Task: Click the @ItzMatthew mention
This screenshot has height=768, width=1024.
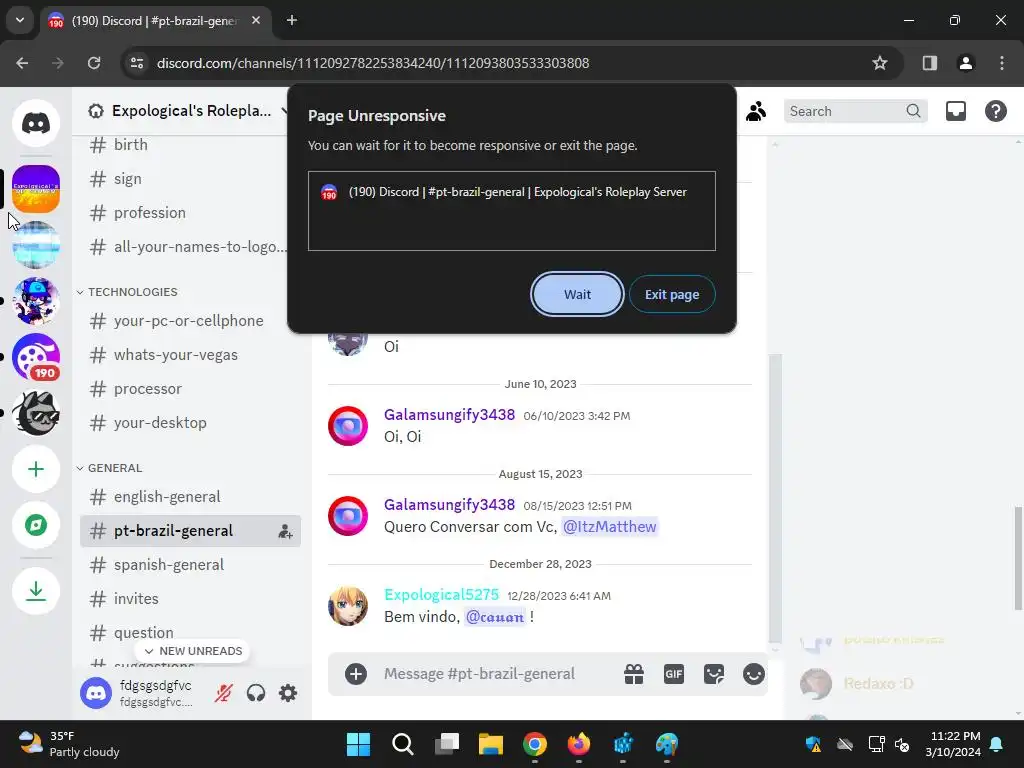Action: (609, 527)
